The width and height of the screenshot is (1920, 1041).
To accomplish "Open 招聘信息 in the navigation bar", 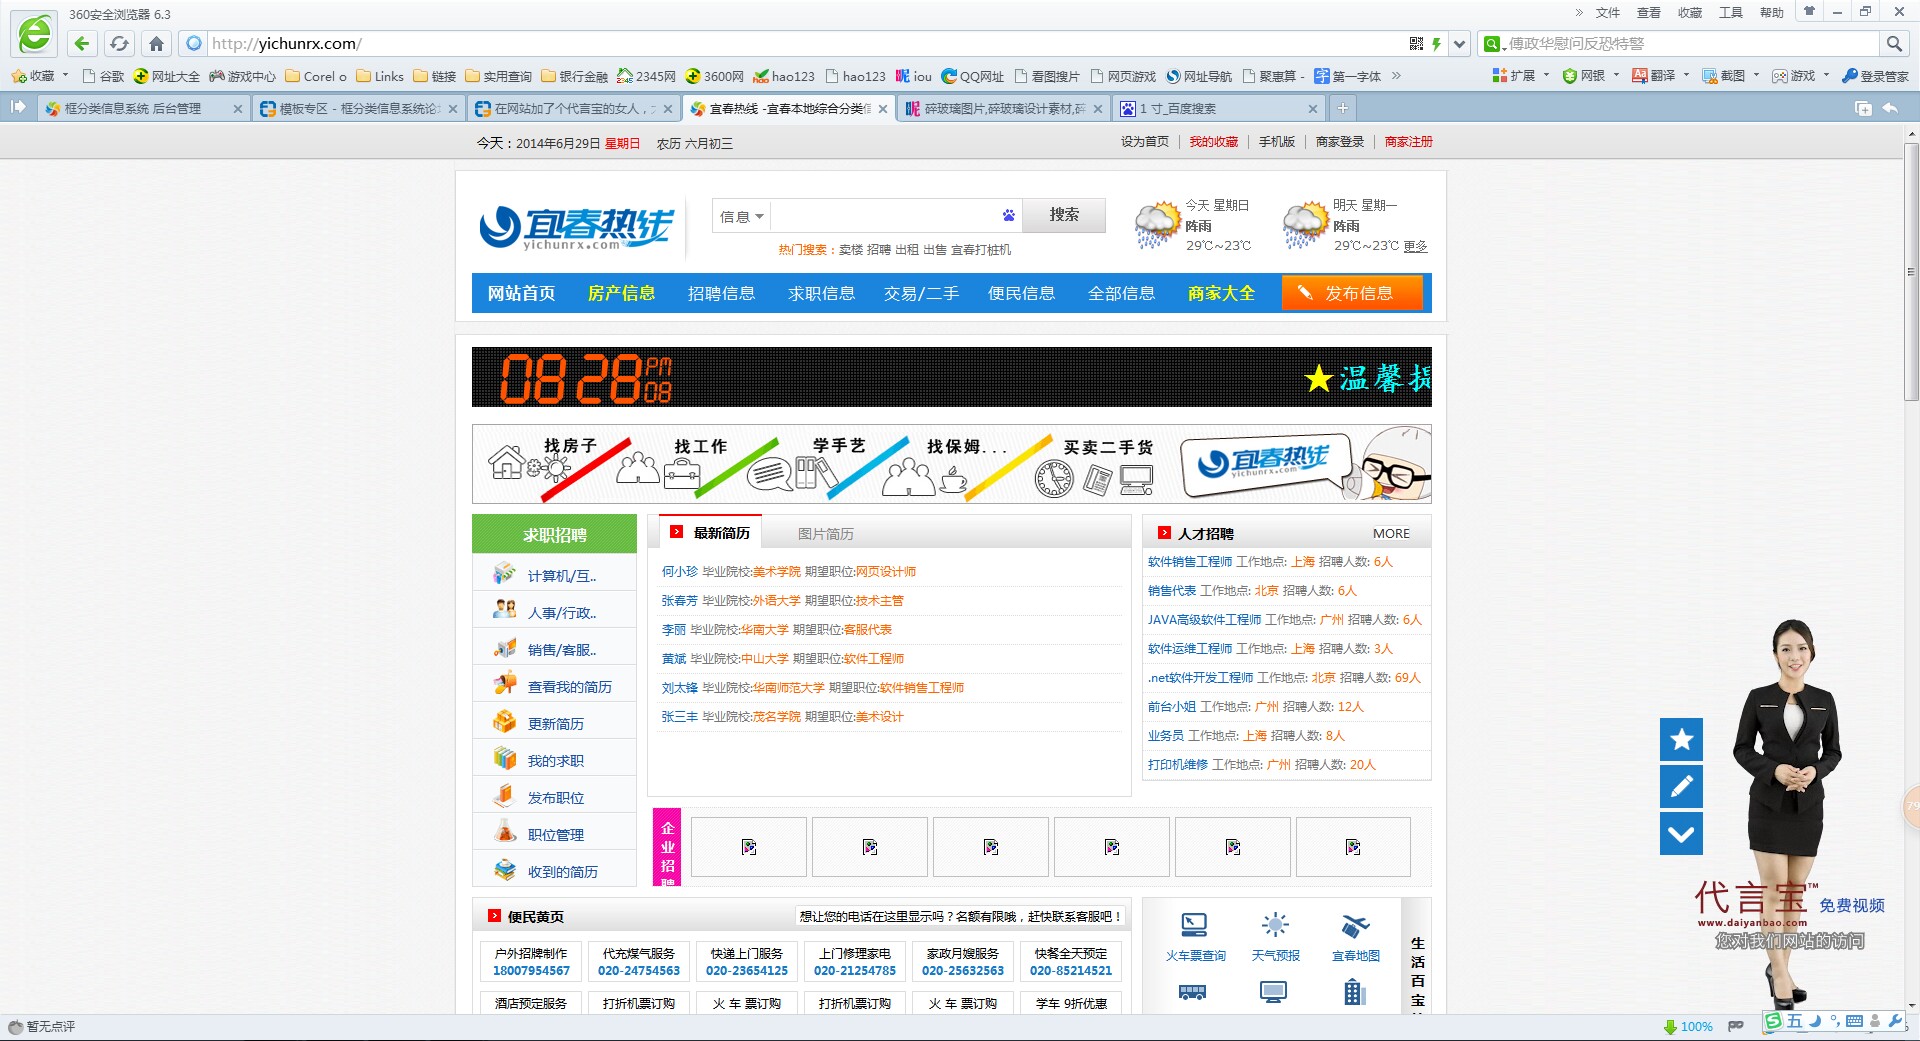I will coord(721,293).
